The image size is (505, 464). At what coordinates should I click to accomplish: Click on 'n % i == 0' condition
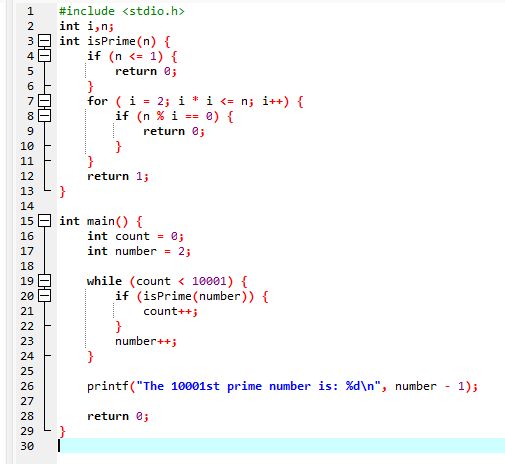178,116
